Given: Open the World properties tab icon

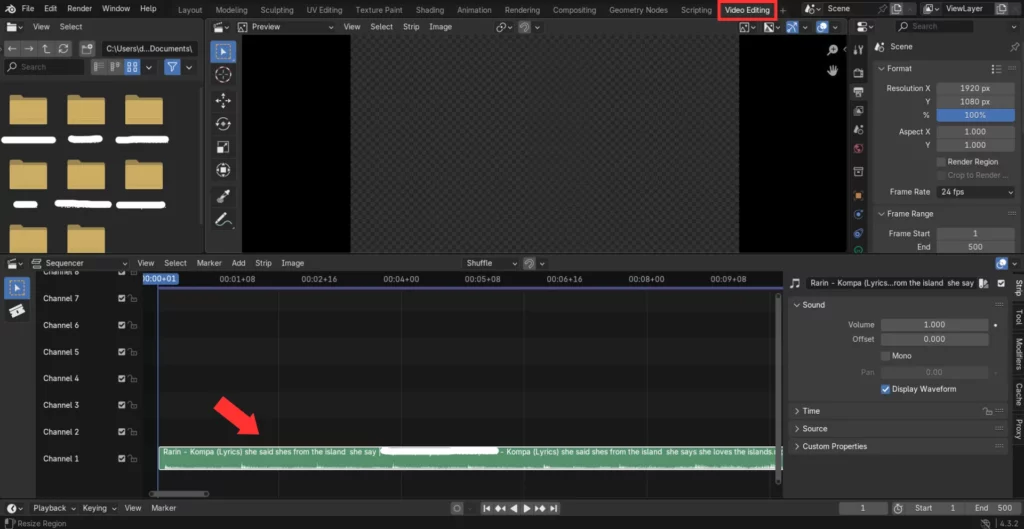Looking at the screenshot, I should [x=858, y=149].
